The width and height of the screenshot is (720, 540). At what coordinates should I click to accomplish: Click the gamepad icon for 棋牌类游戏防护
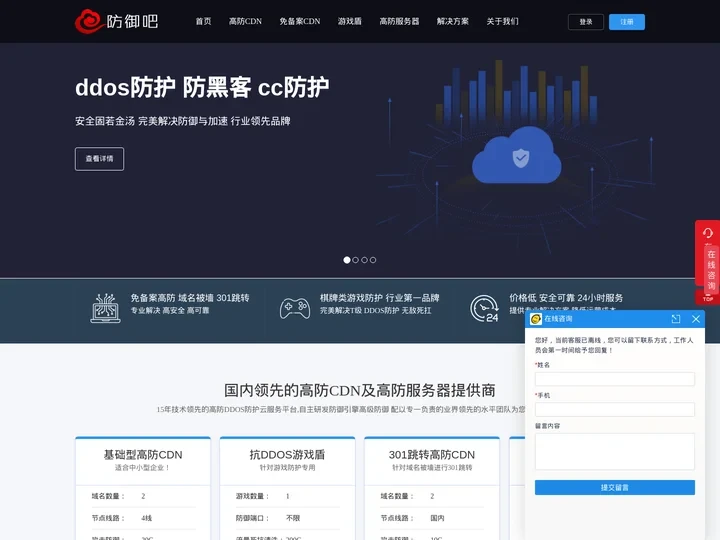[x=295, y=309]
